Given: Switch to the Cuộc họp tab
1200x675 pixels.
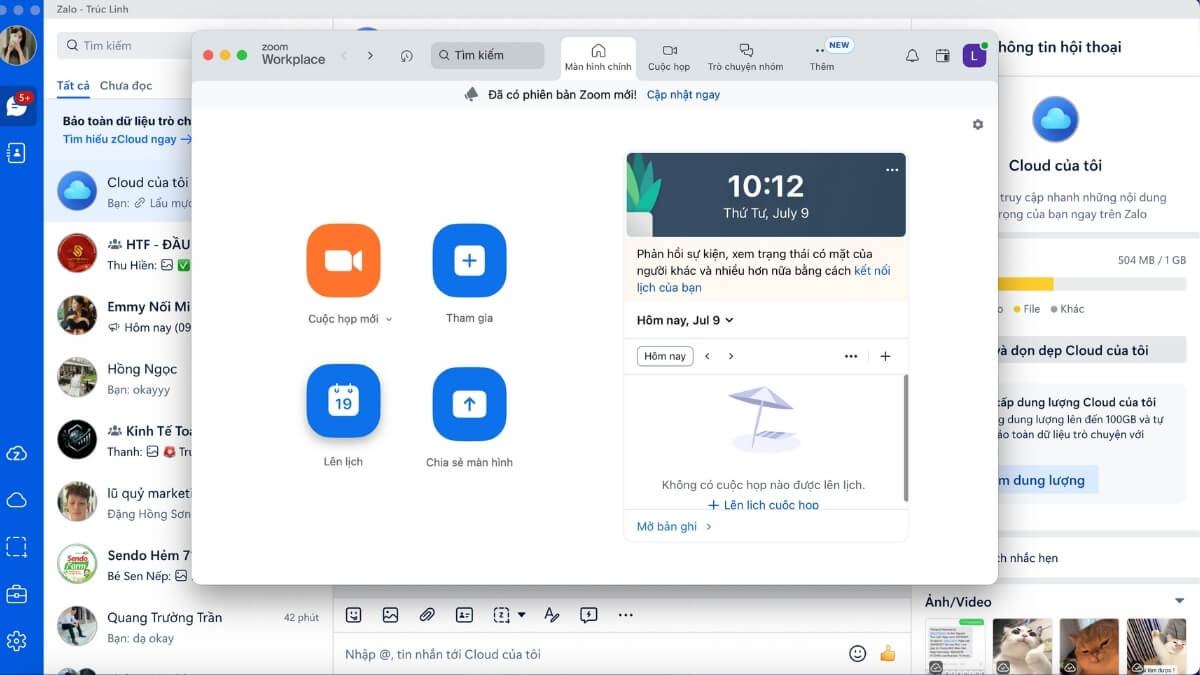Looking at the screenshot, I should pyautogui.click(x=668, y=56).
